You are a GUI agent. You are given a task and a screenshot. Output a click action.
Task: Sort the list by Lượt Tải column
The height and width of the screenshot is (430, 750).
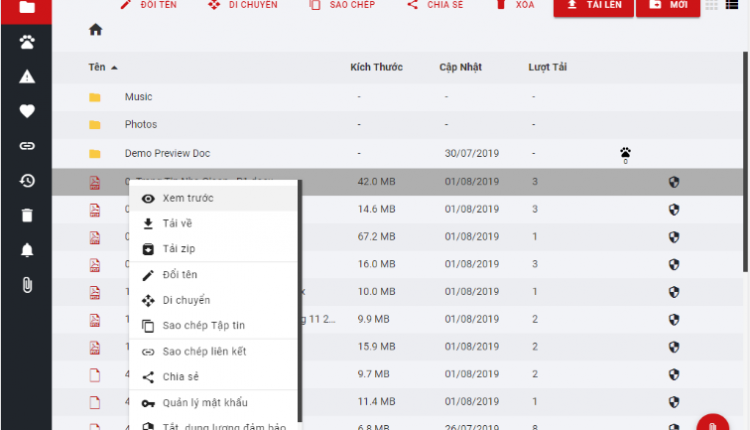pos(547,67)
